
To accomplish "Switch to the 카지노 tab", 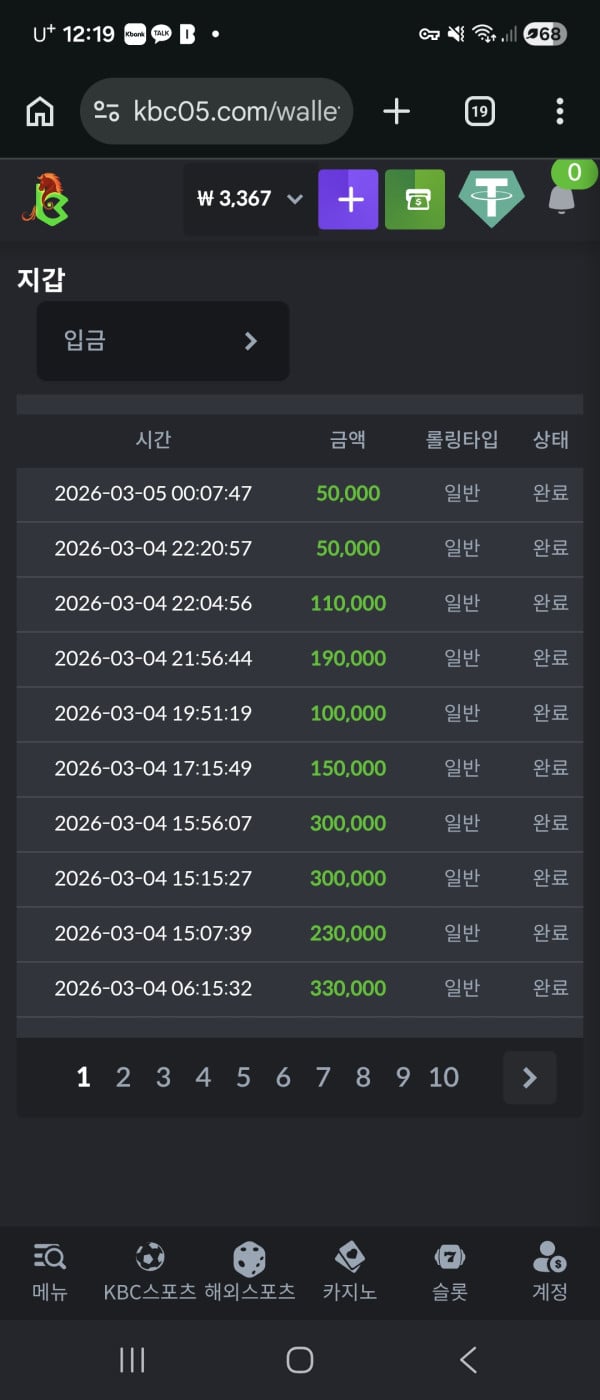I will click(x=349, y=1271).
